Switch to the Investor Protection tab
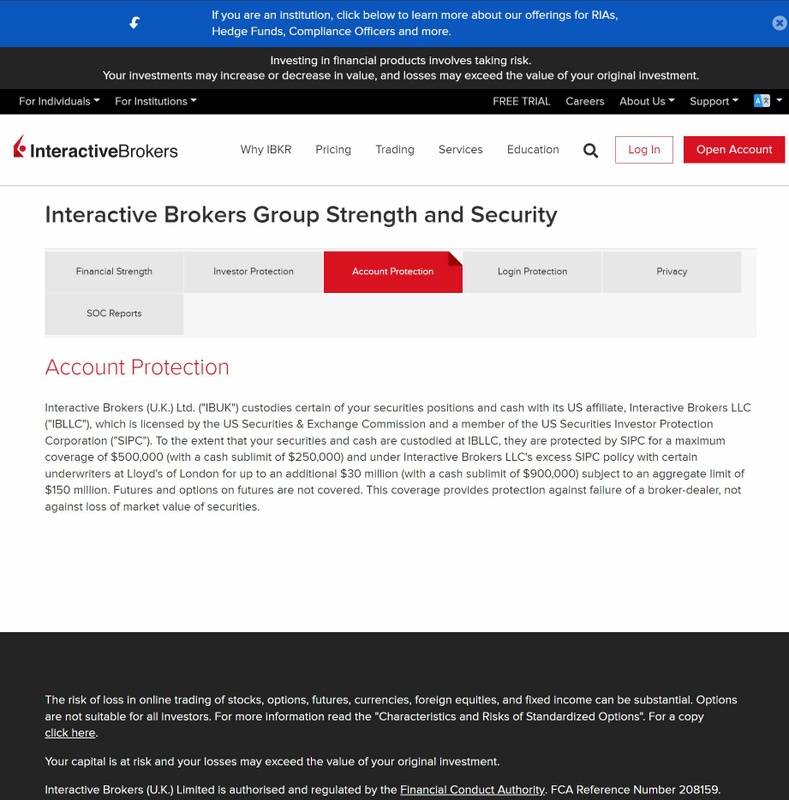Screen dimensions: 789x800 click(x=253, y=272)
